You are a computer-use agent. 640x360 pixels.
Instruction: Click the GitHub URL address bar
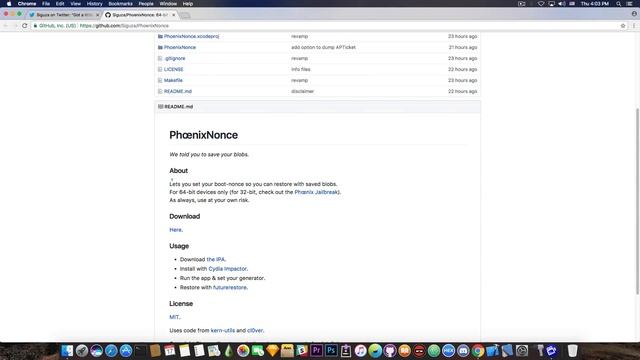(x=327, y=26)
